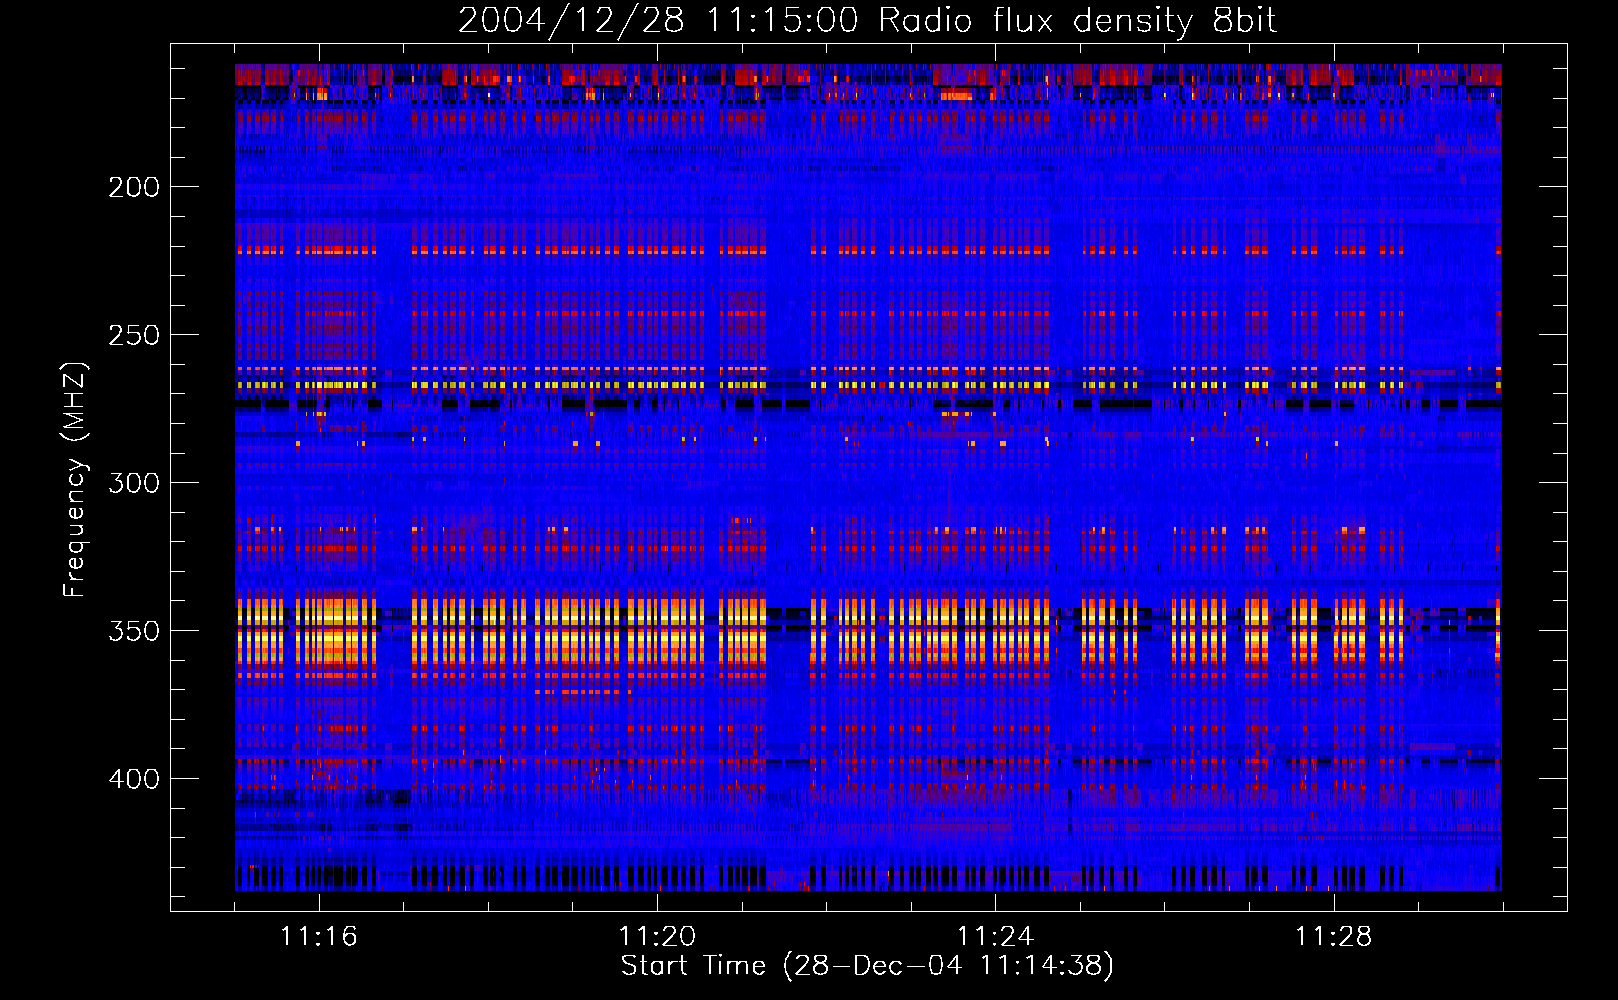
Task: Click the 'Start Time (28-Dec-04 11:14:38)' x-axis label
Action: click(867, 966)
